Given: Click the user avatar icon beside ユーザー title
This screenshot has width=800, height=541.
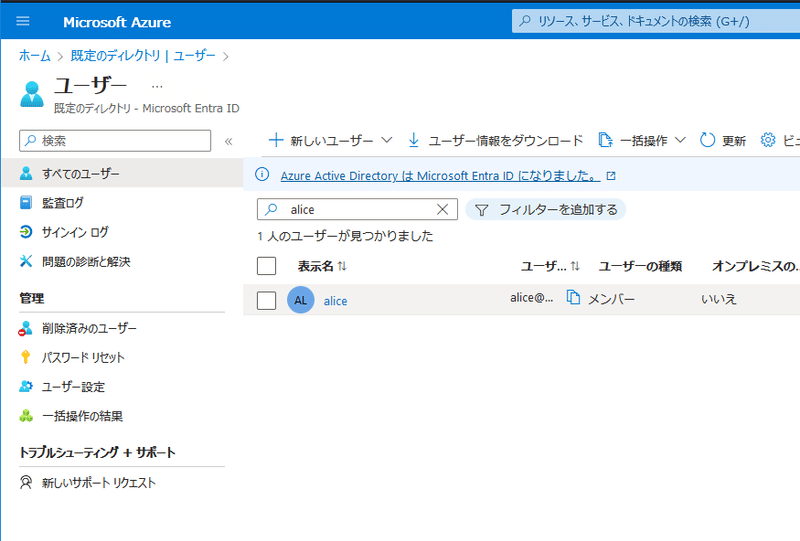Looking at the screenshot, I should tap(32, 94).
